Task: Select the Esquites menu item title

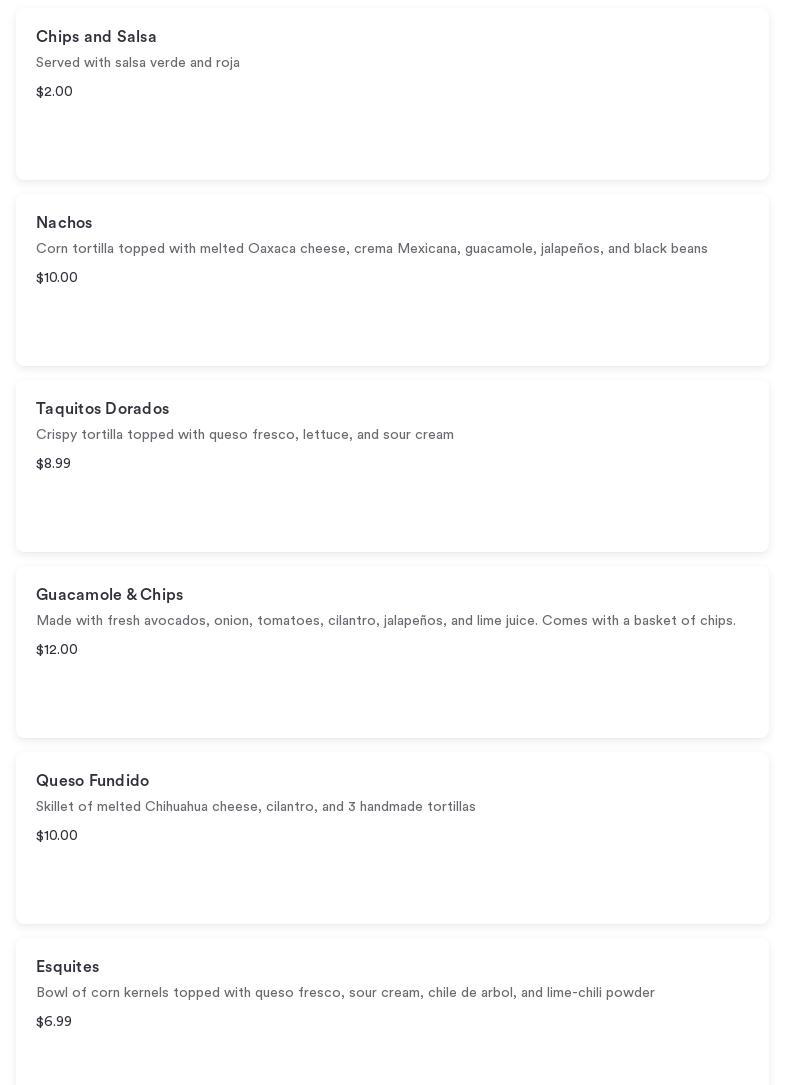Action: point(67,967)
